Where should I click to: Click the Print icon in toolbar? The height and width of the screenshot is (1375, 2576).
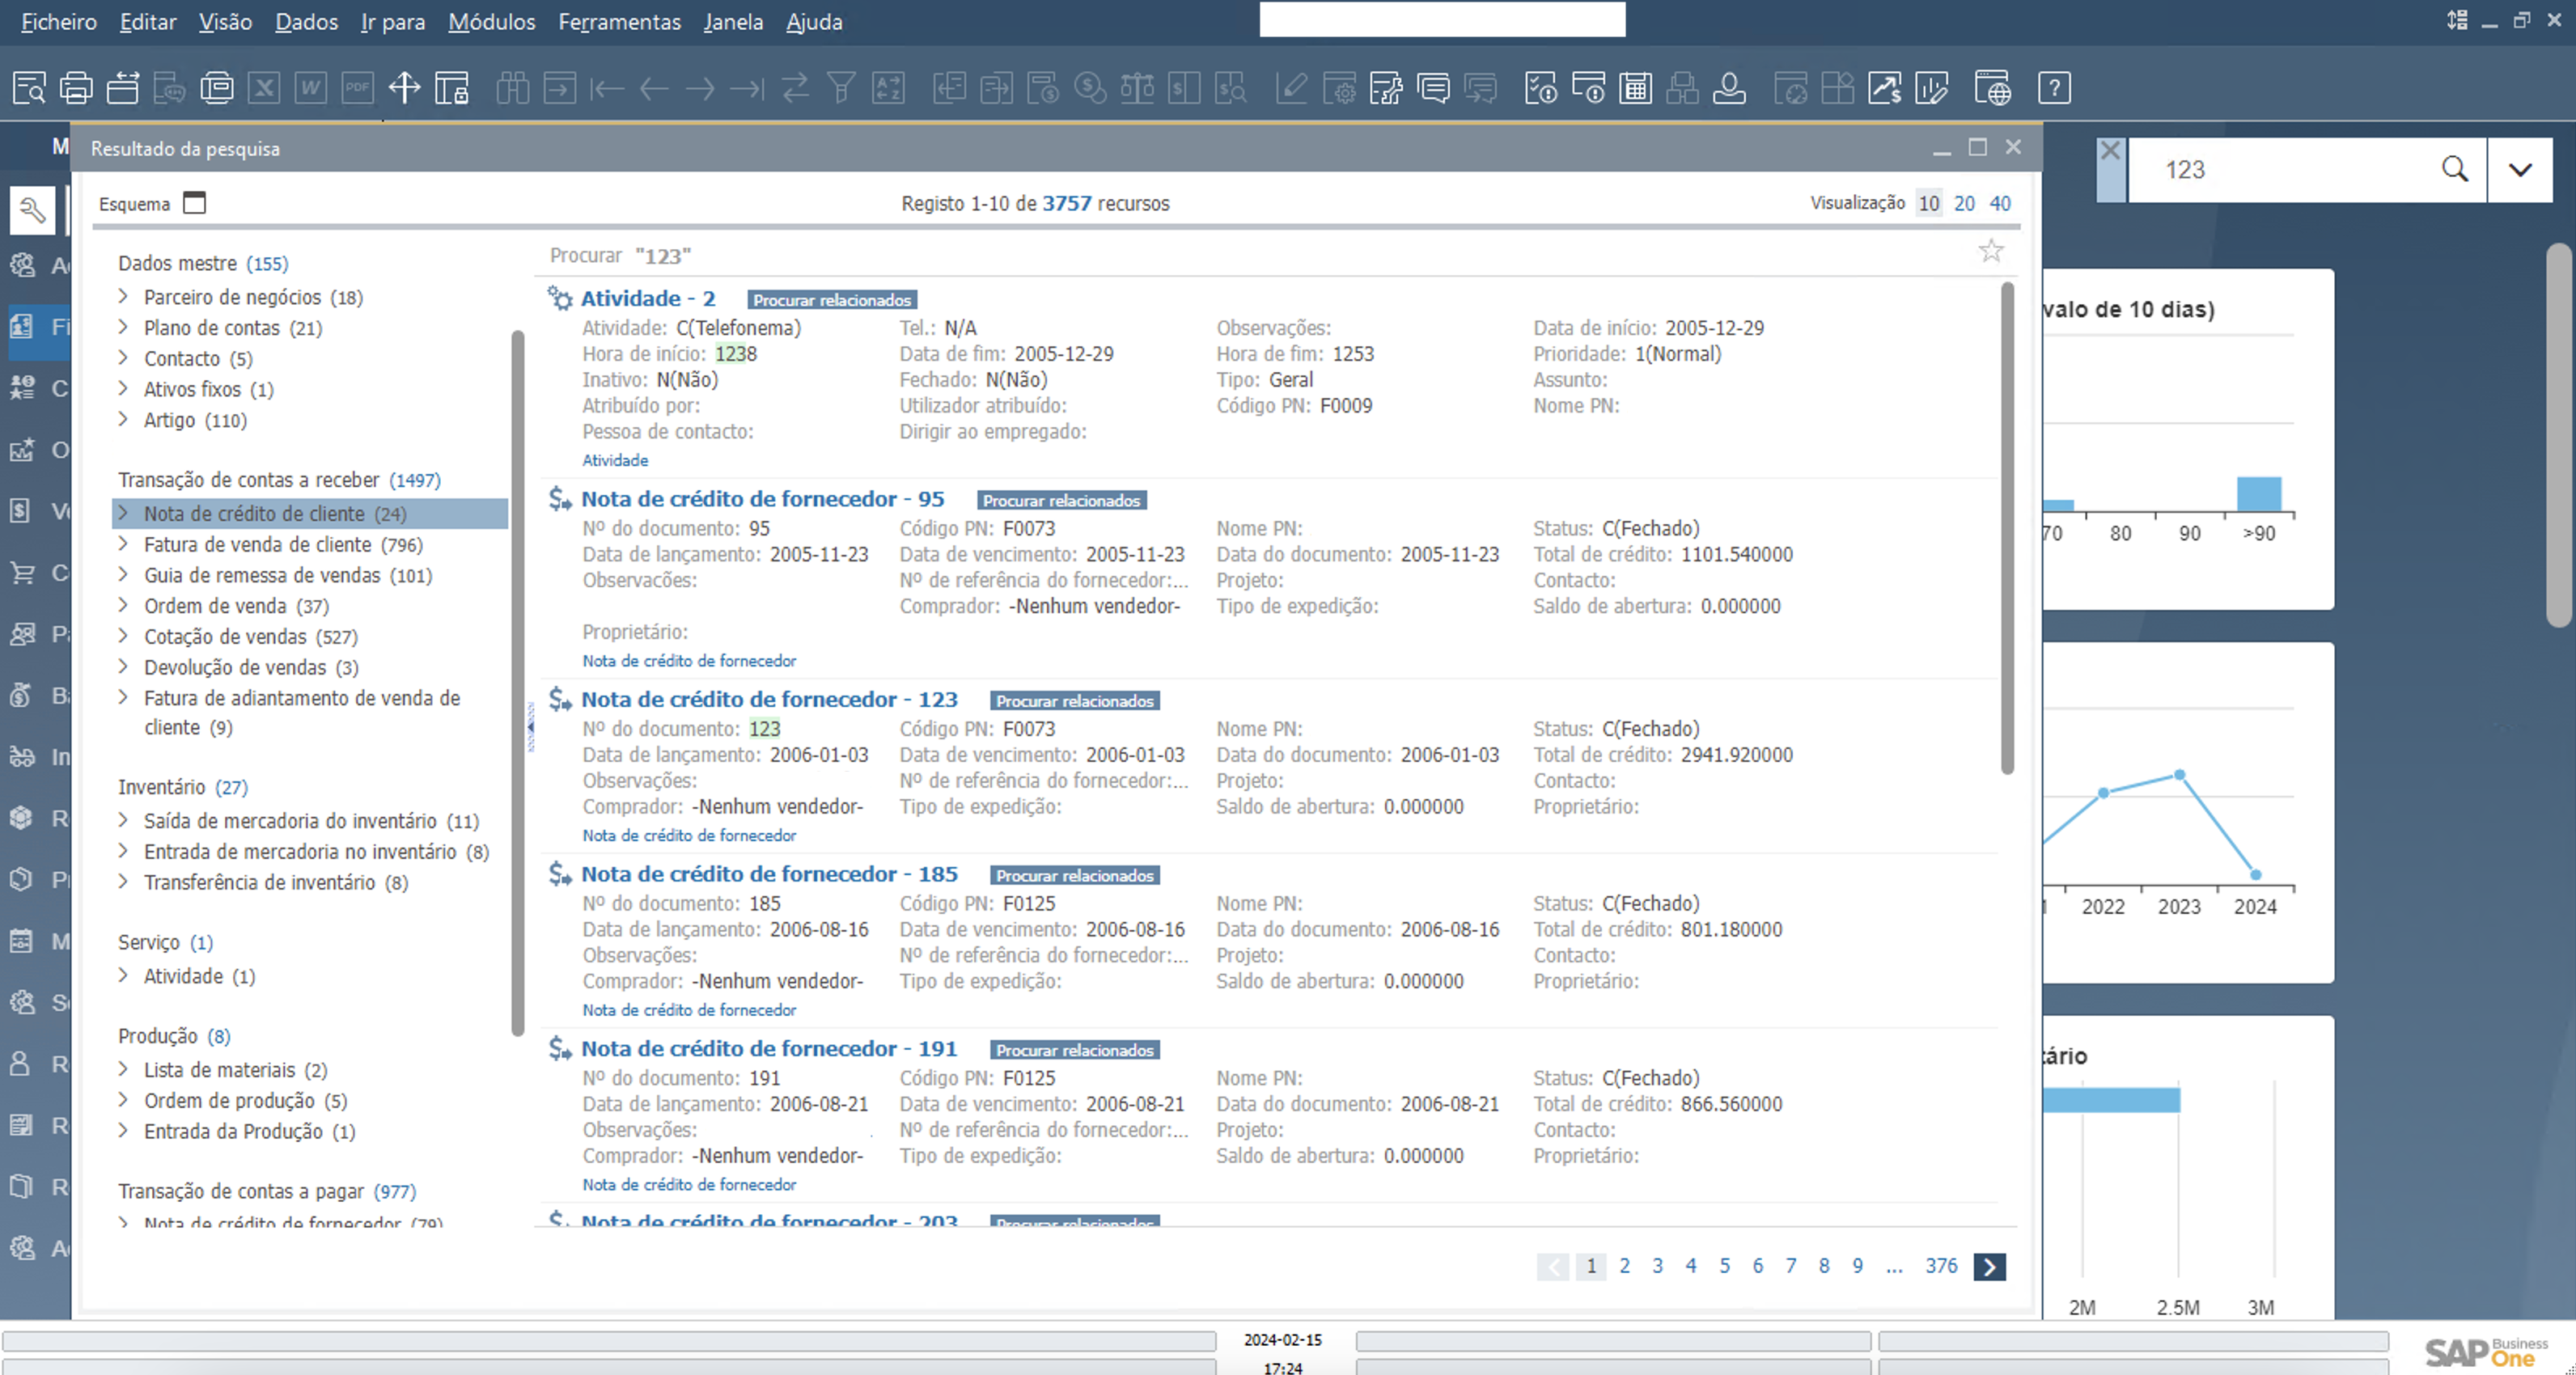click(x=76, y=88)
